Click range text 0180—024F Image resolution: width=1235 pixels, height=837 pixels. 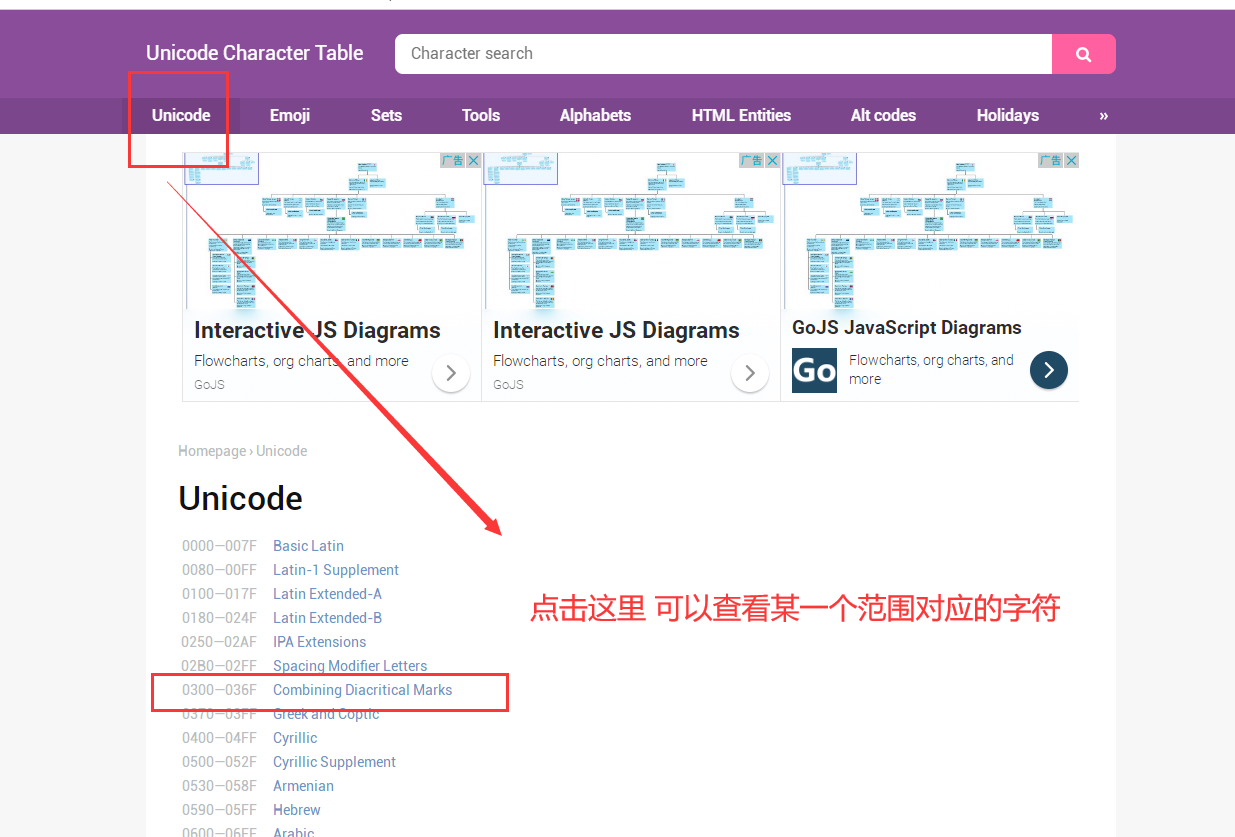219,618
